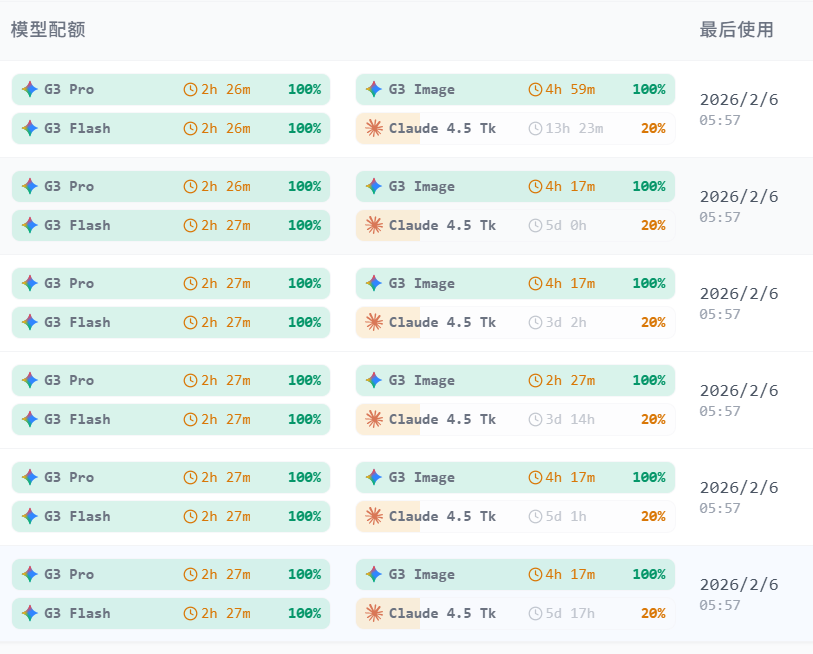Click the 20% value next to 5d 1h

(653, 516)
